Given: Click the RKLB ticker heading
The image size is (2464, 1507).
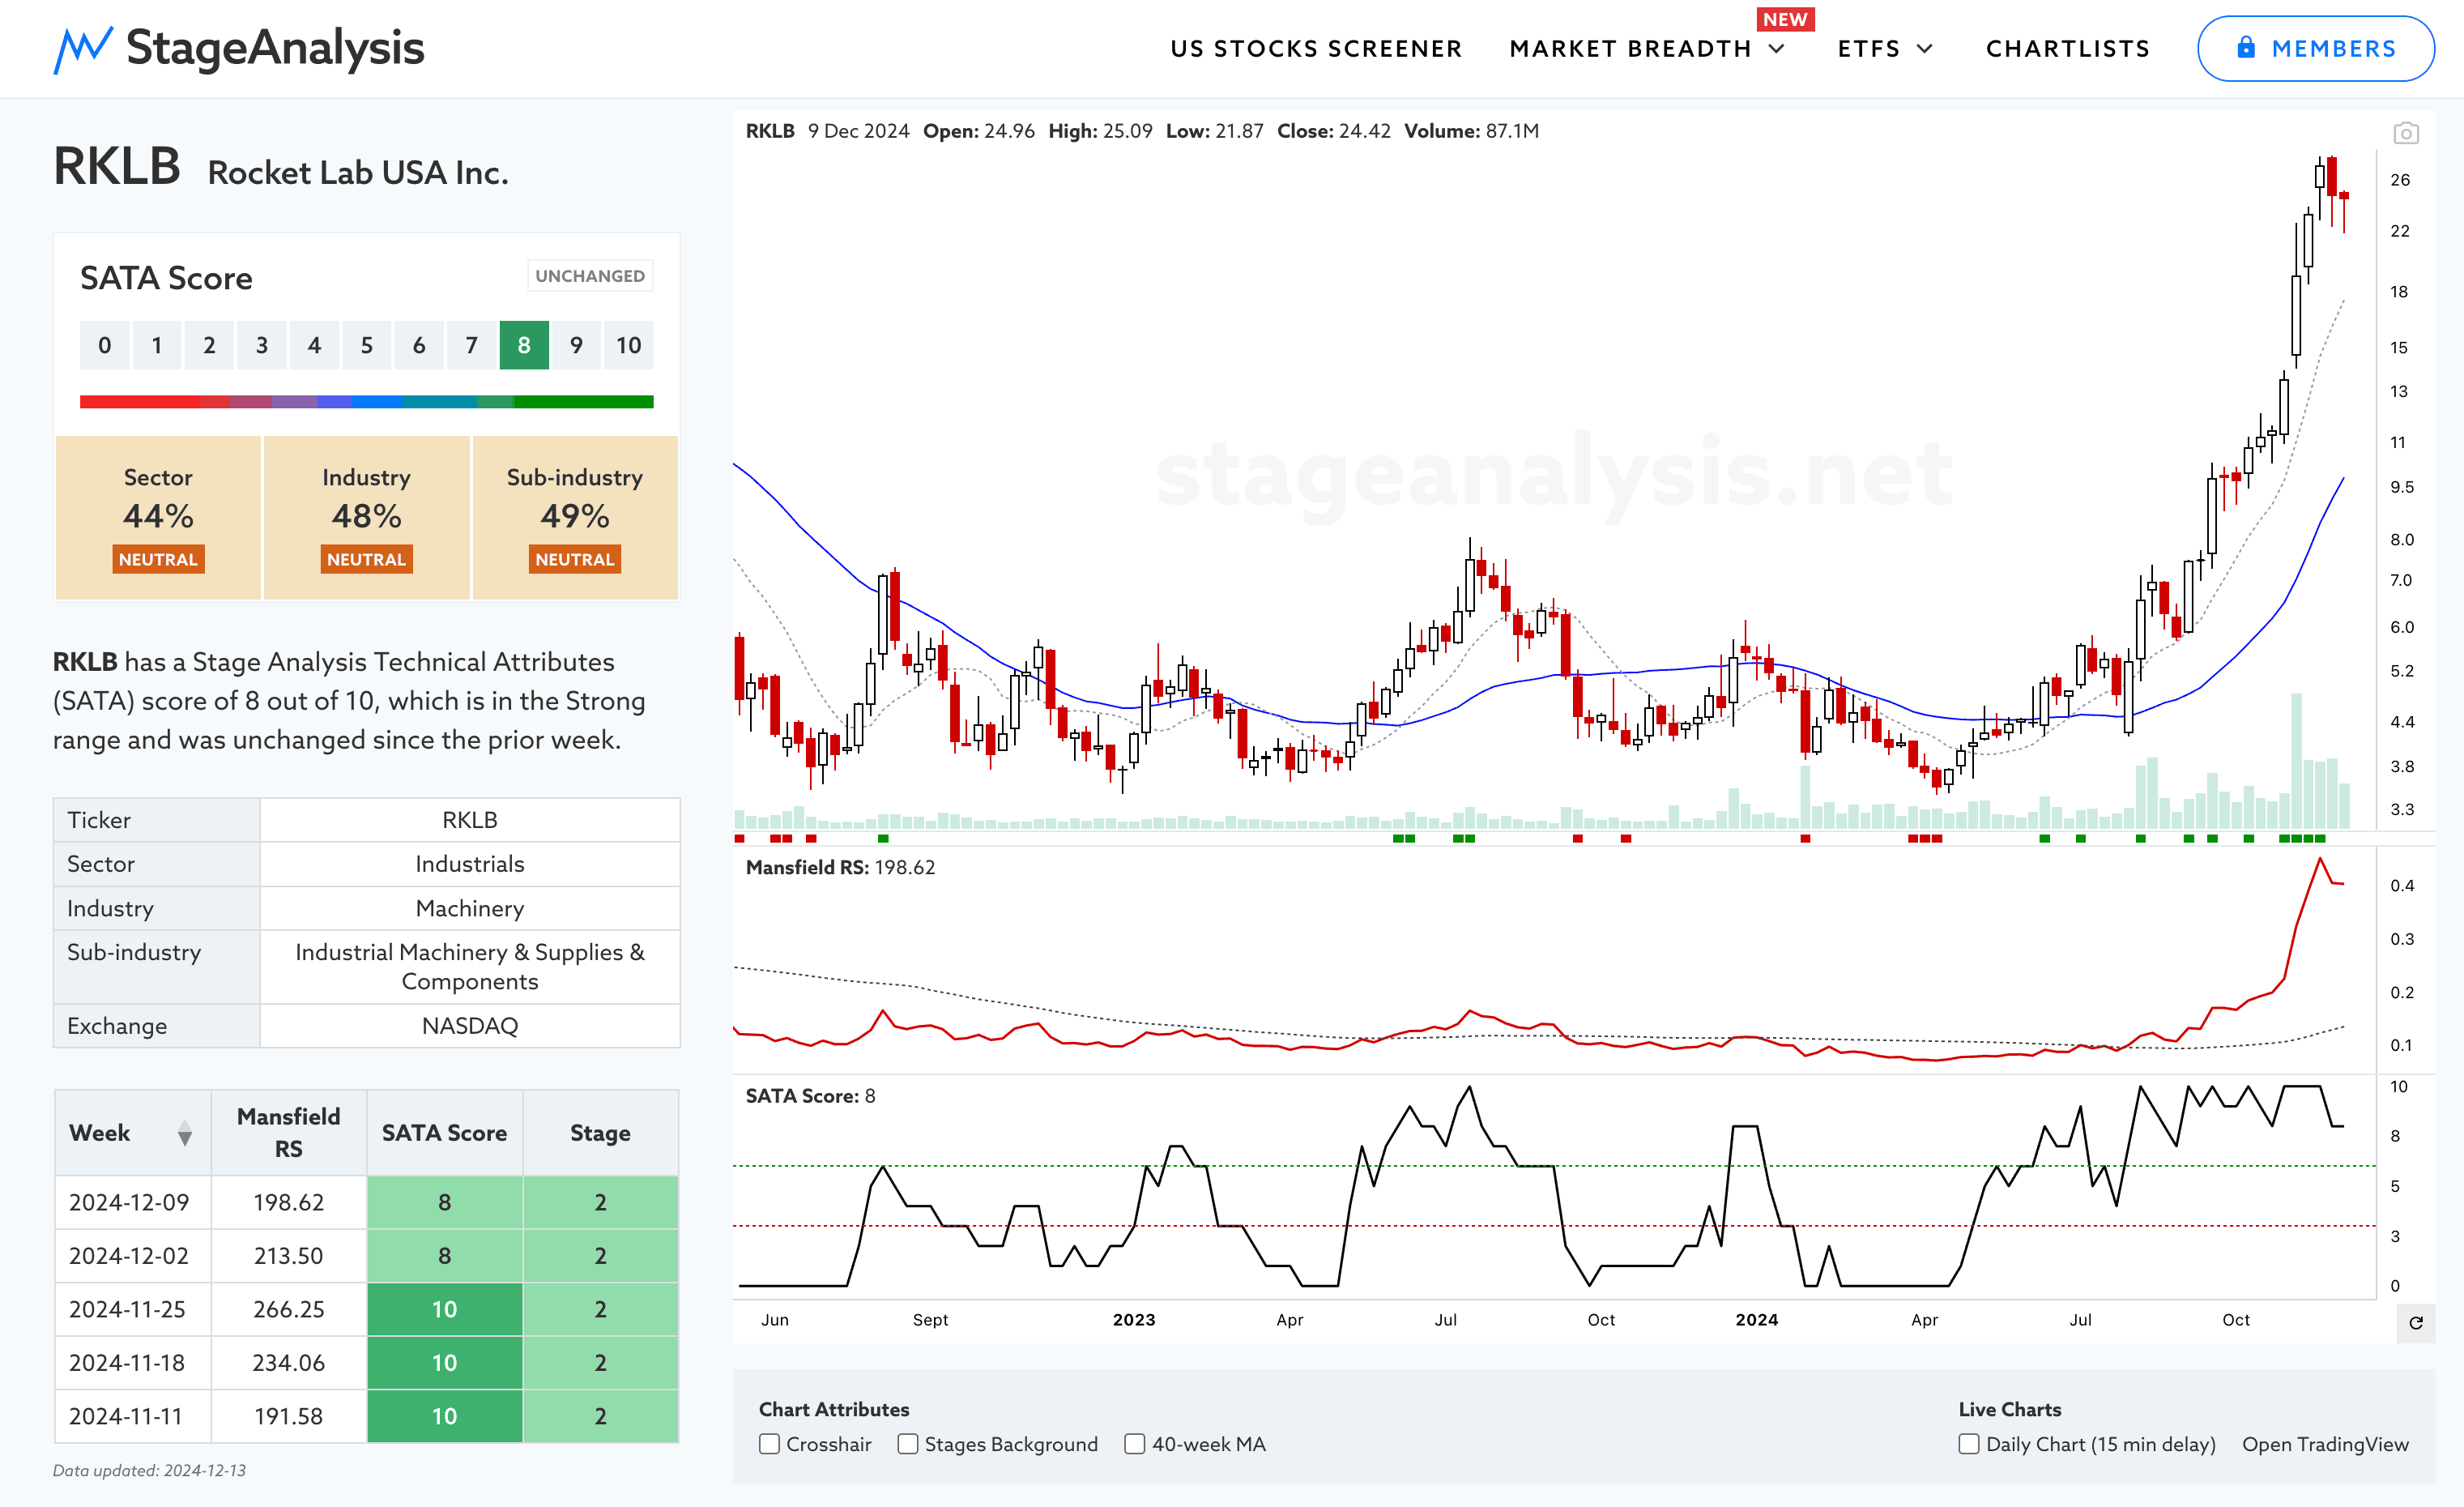Looking at the screenshot, I should click(x=117, y=166).
